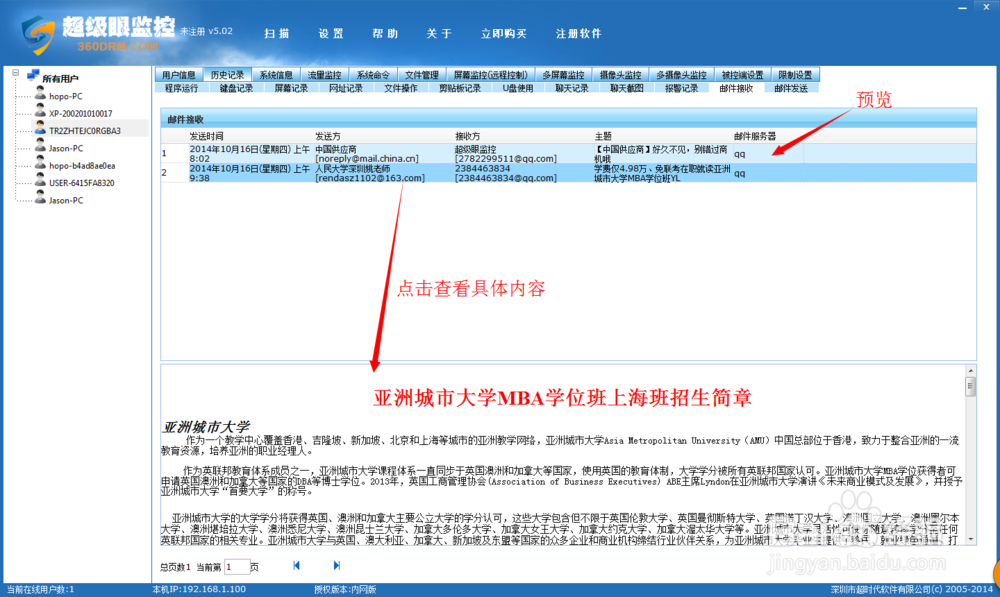Click the subject cell 【中国供应商】好久不见
This screenshot has height=597, width=1000.
point(661,154)
